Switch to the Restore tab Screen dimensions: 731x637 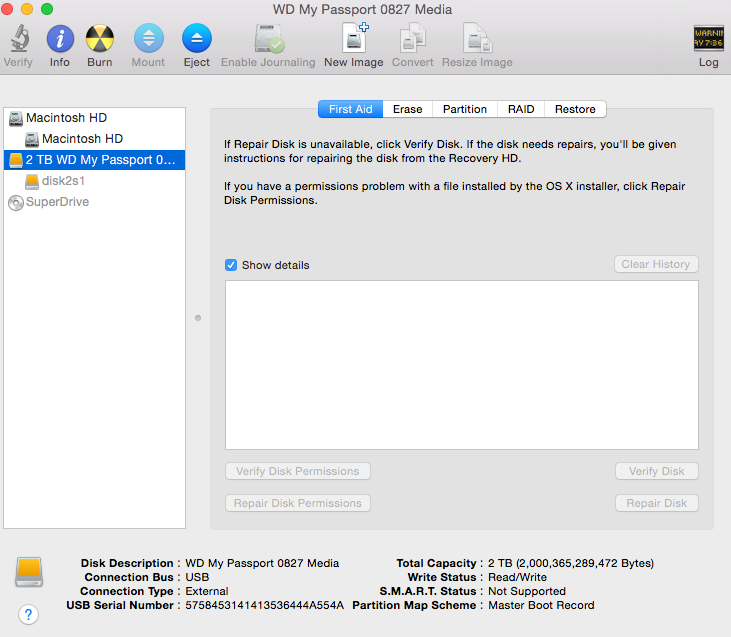(x=575, y=109)
